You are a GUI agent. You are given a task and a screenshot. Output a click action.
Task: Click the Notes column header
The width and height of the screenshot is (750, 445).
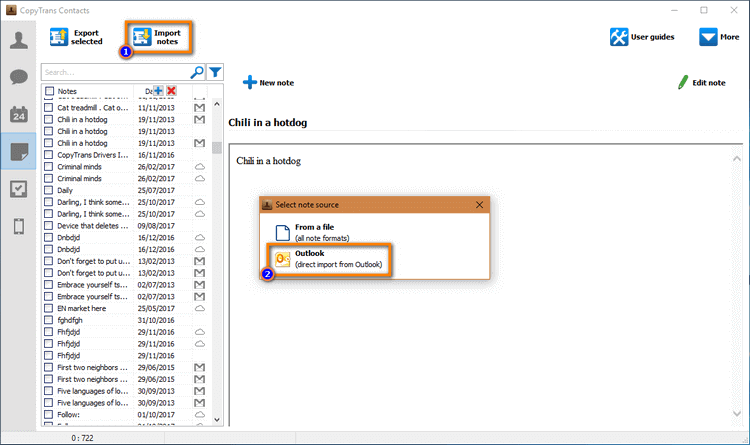[67, 91]
